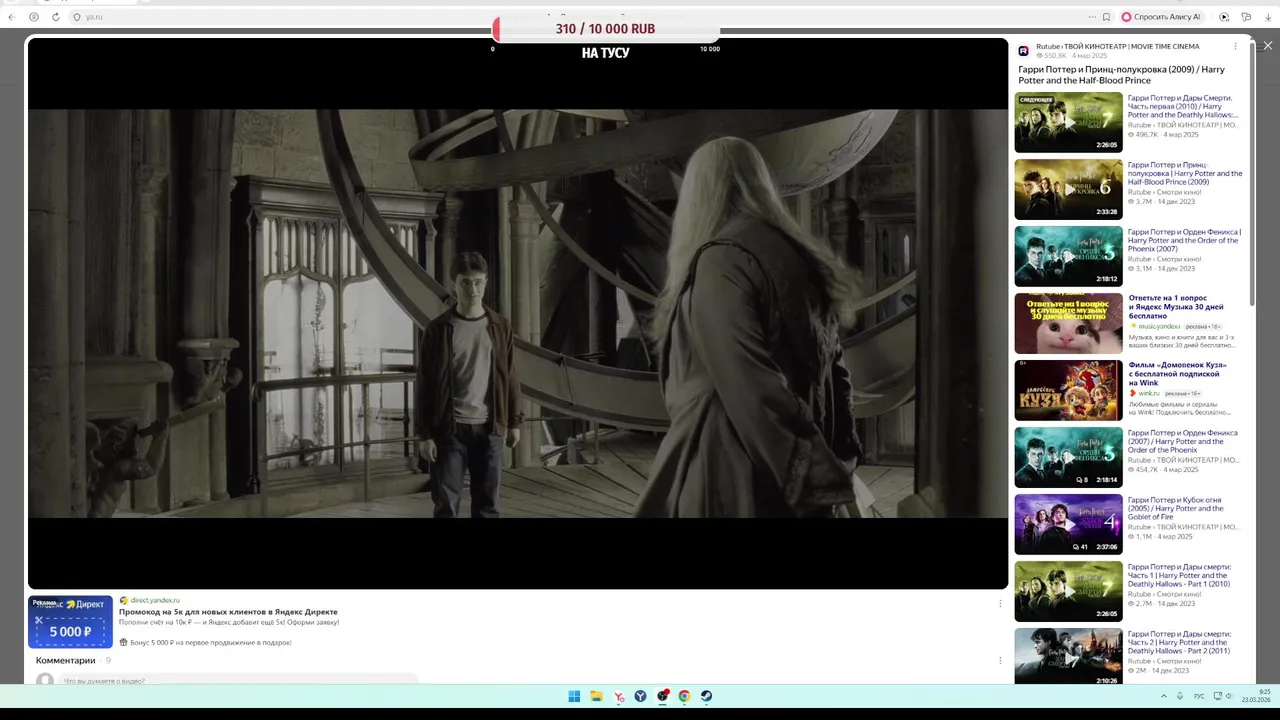
Task: Bookmark the page with the bookmark icon
Action: (x=1106, y=17)
